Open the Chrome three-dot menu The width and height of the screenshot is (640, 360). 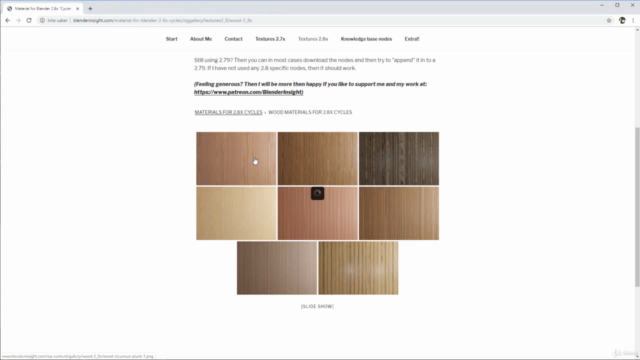(633, 20)
